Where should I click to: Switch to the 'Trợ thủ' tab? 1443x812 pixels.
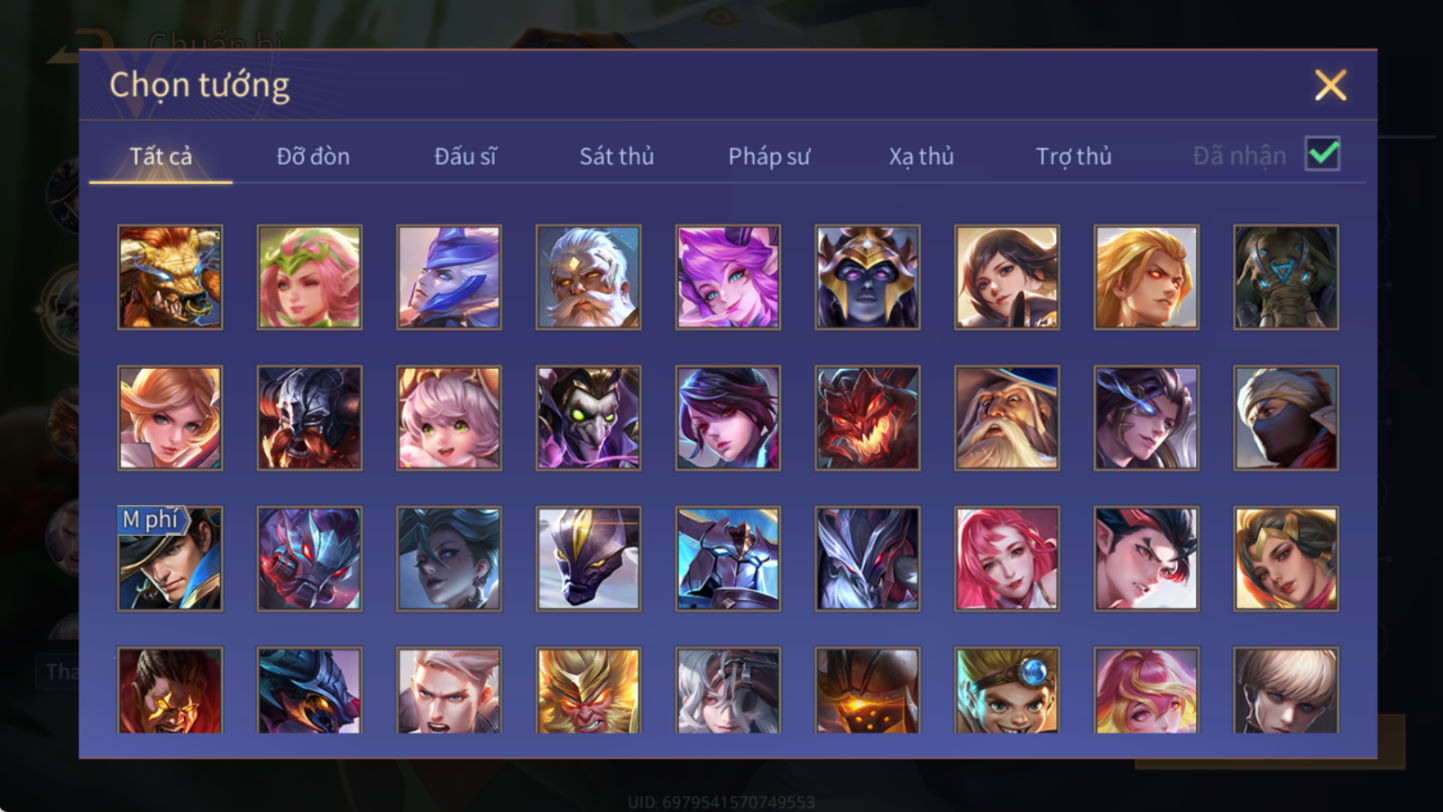pyautogui.click(x=1074, y=156)
